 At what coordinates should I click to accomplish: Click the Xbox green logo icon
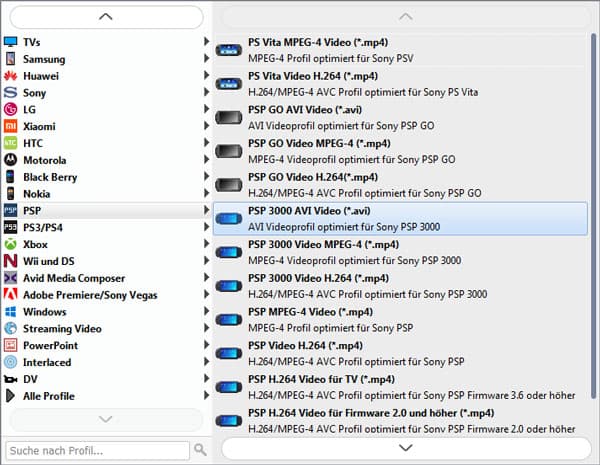click(x=10, y=244)
